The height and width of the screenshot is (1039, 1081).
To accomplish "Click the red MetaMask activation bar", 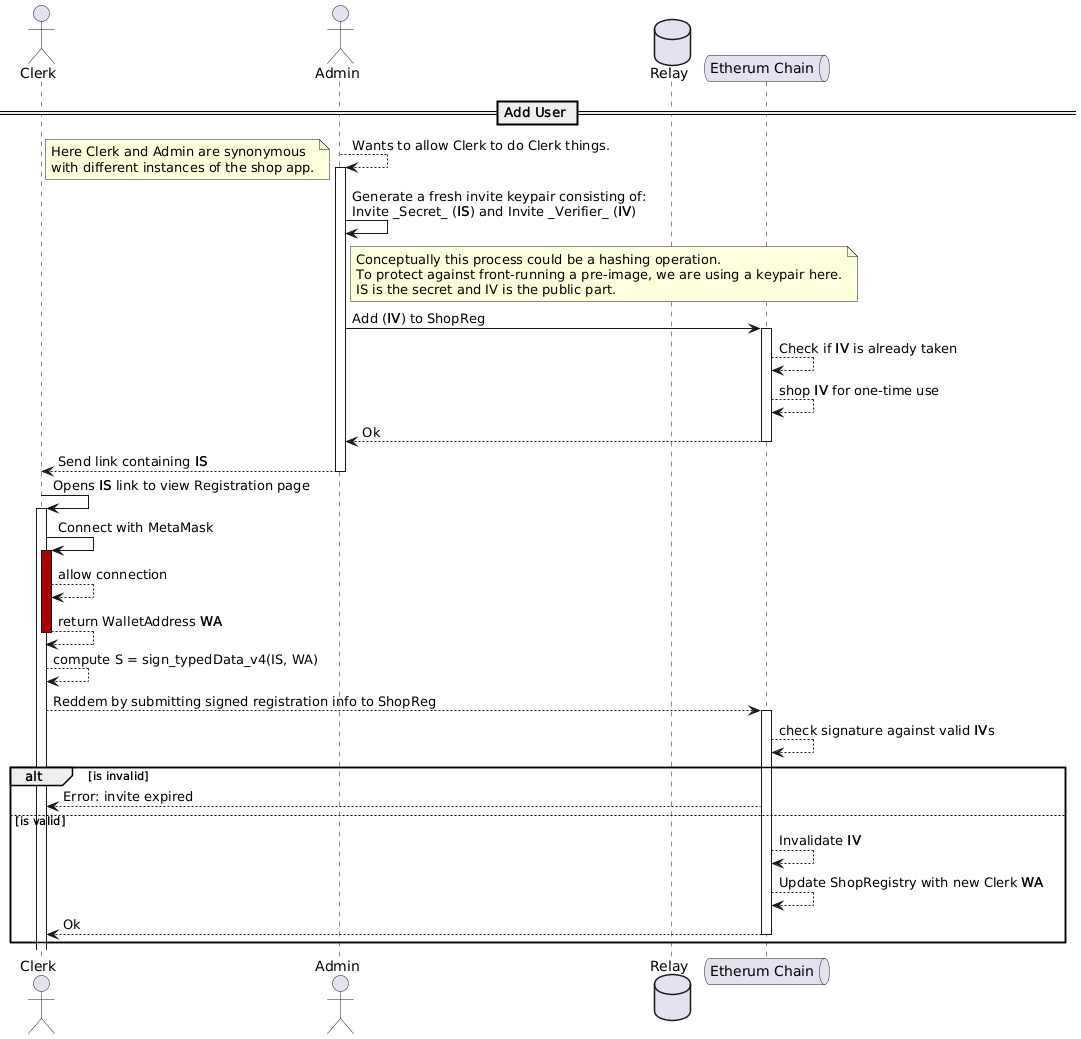I will click(x=46, y=591).
